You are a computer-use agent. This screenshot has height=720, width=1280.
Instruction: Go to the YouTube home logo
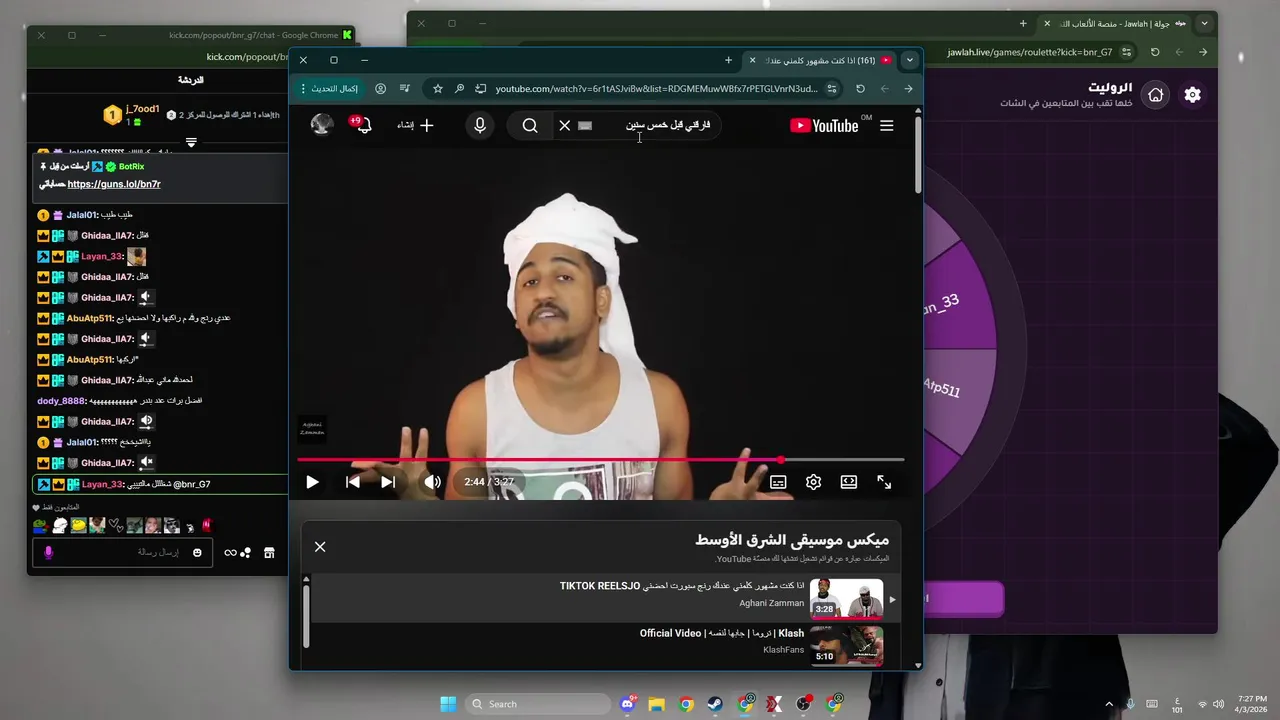coord(825,125)
